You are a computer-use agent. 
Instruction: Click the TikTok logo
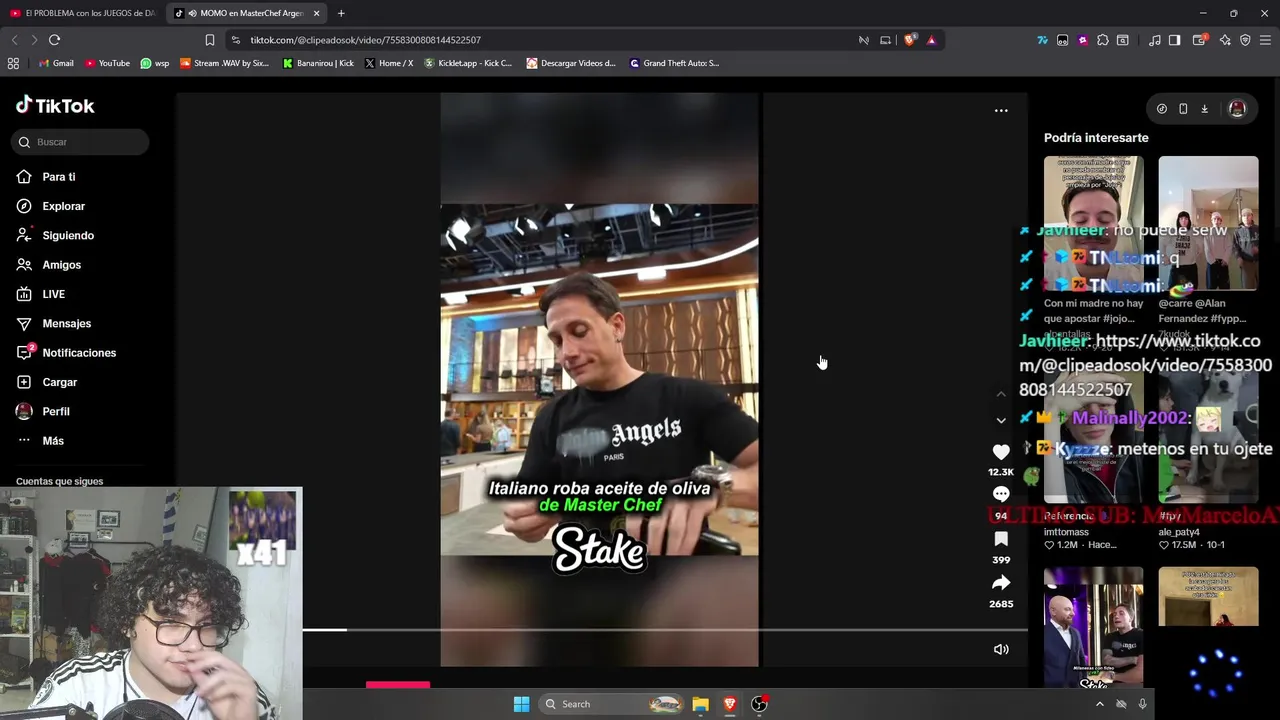click(x=55, y=105)
